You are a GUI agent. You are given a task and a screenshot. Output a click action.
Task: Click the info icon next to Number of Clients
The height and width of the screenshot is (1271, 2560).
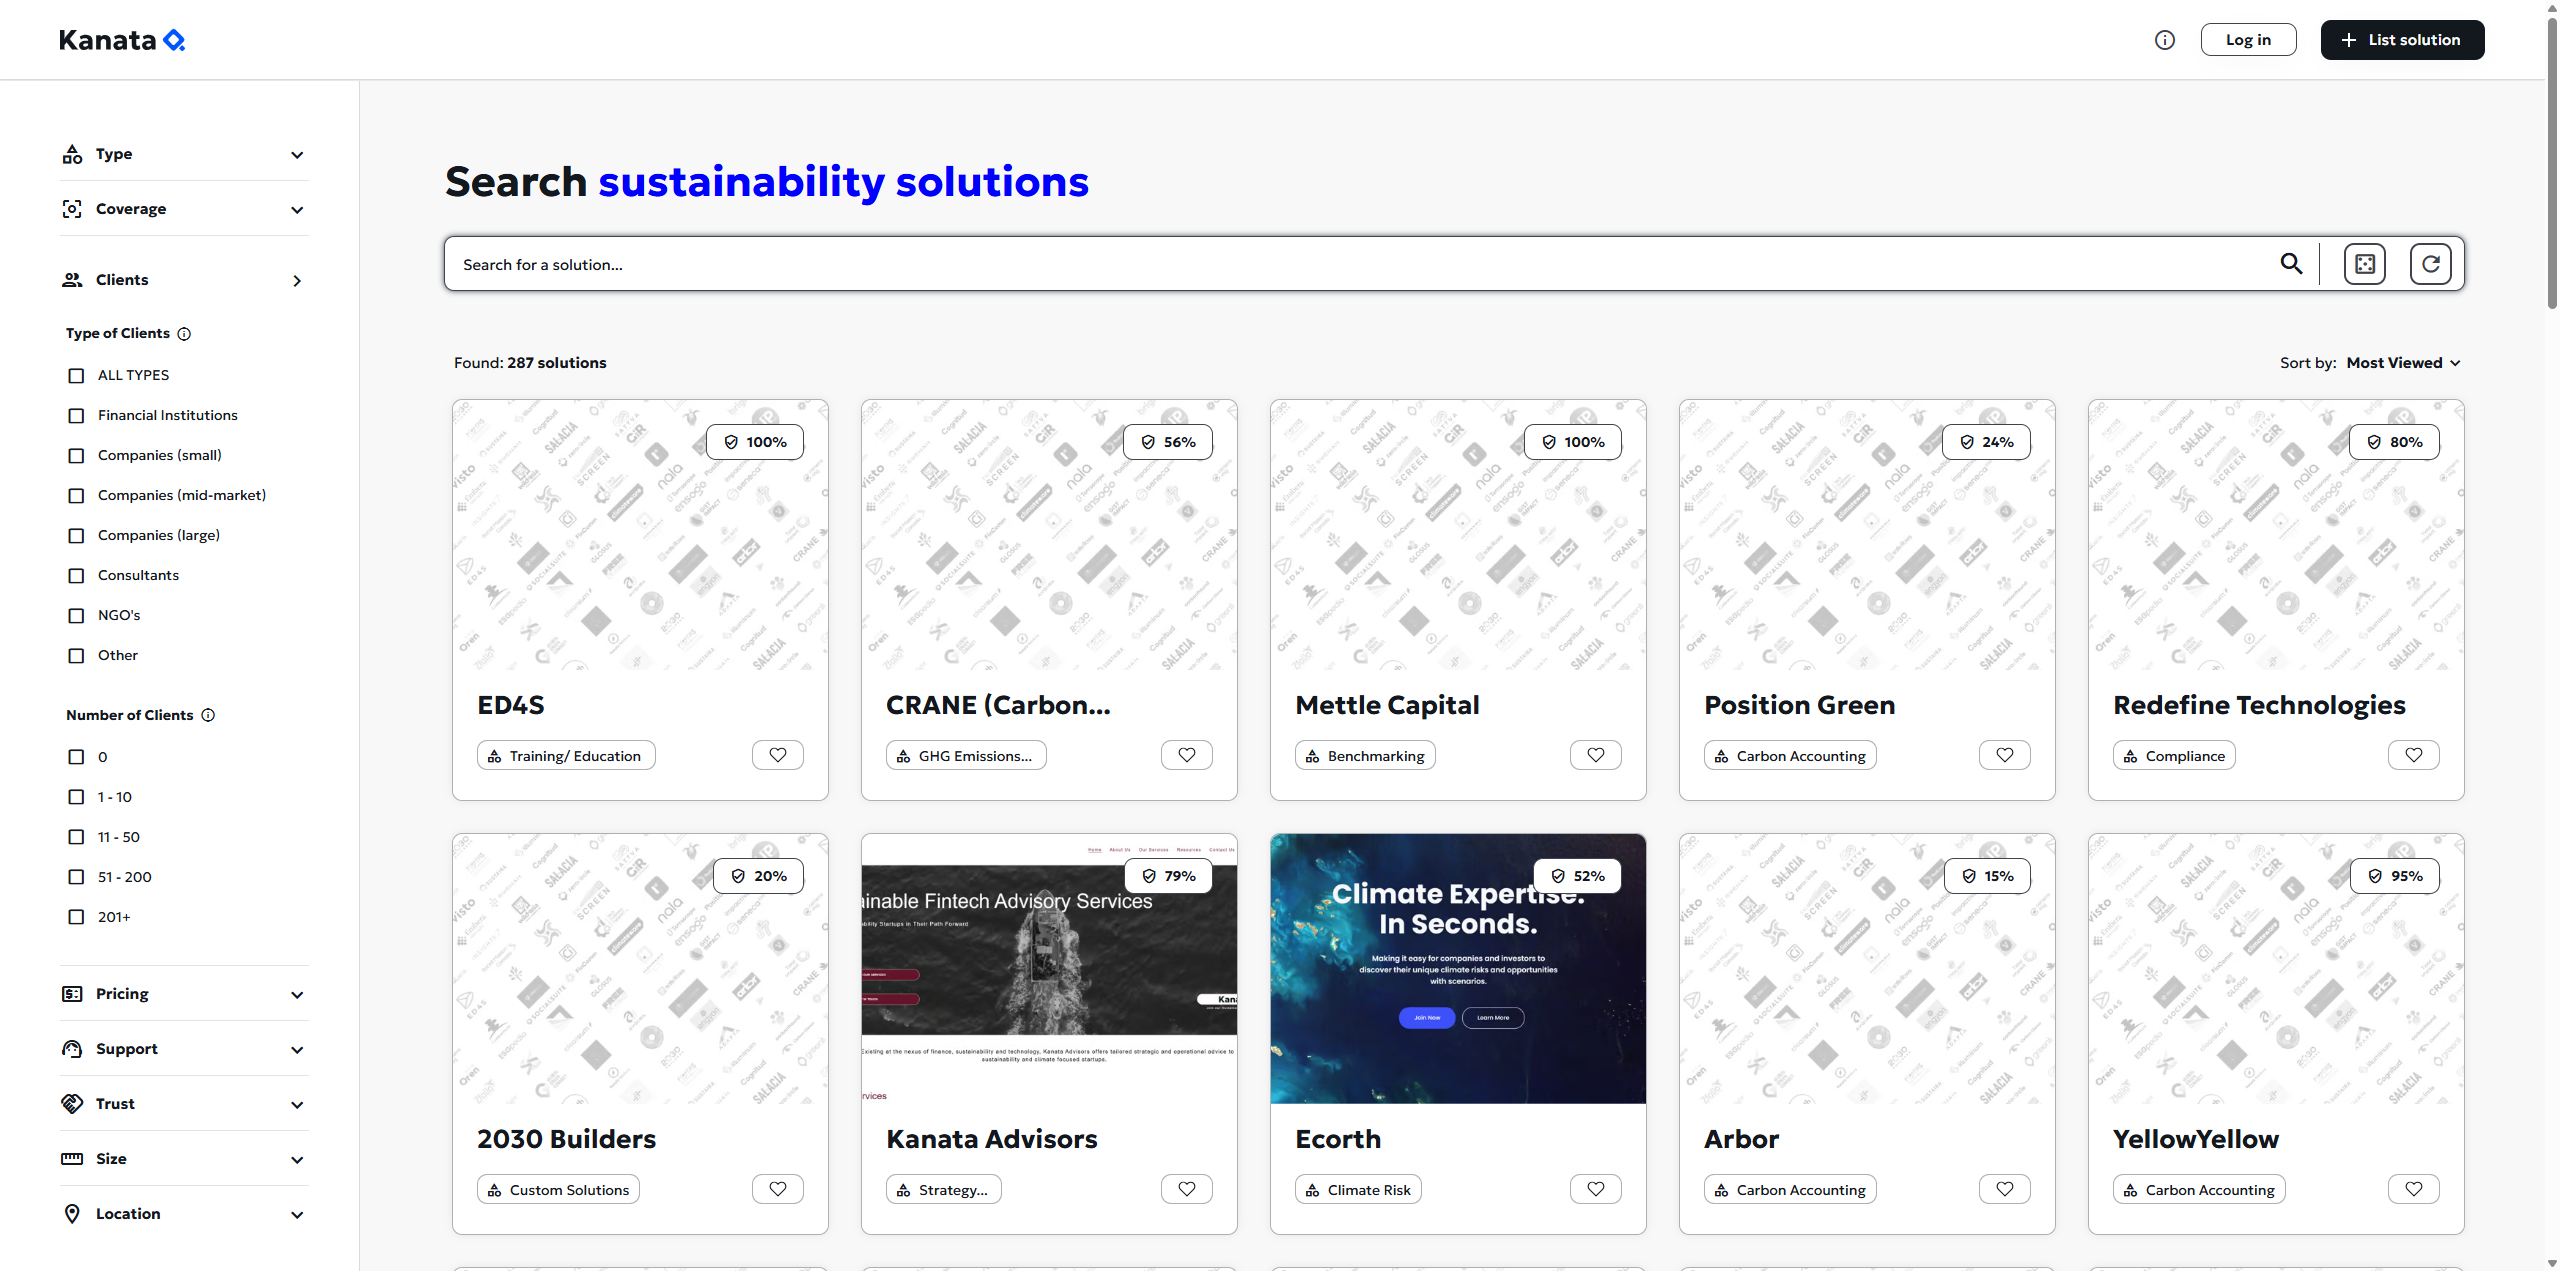[208, 715]
